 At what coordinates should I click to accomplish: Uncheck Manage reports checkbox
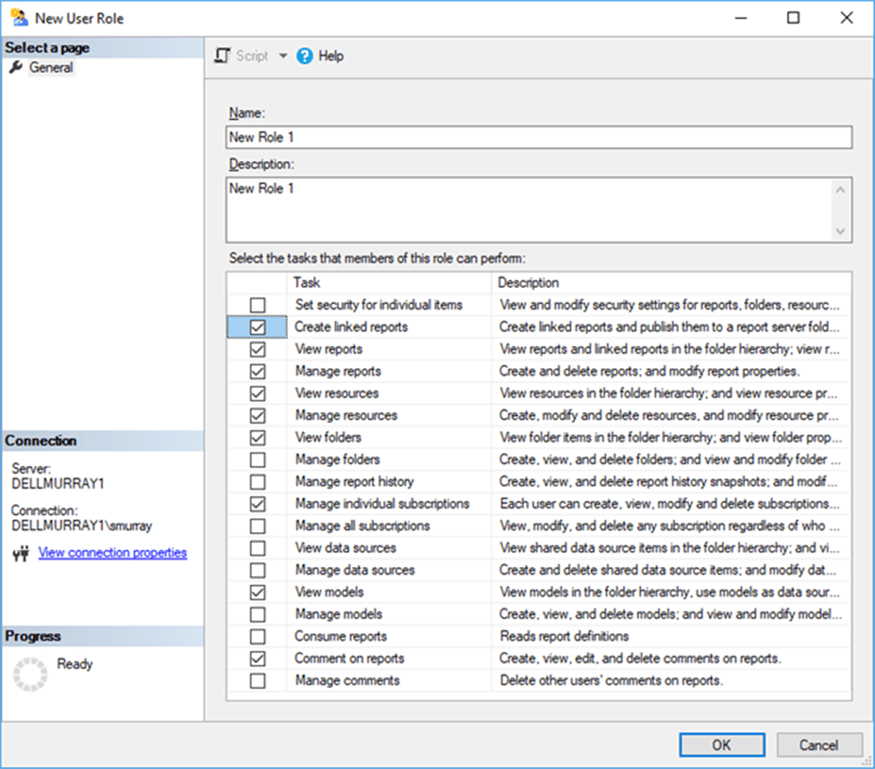click(x=257, y=372)
